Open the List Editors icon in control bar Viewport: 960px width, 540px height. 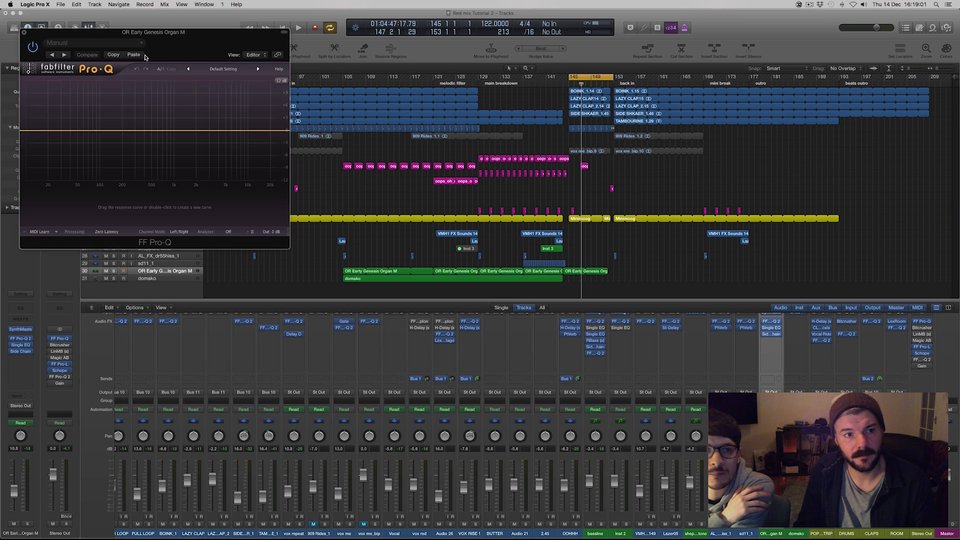pyautogui.click(x=906, y=28)
